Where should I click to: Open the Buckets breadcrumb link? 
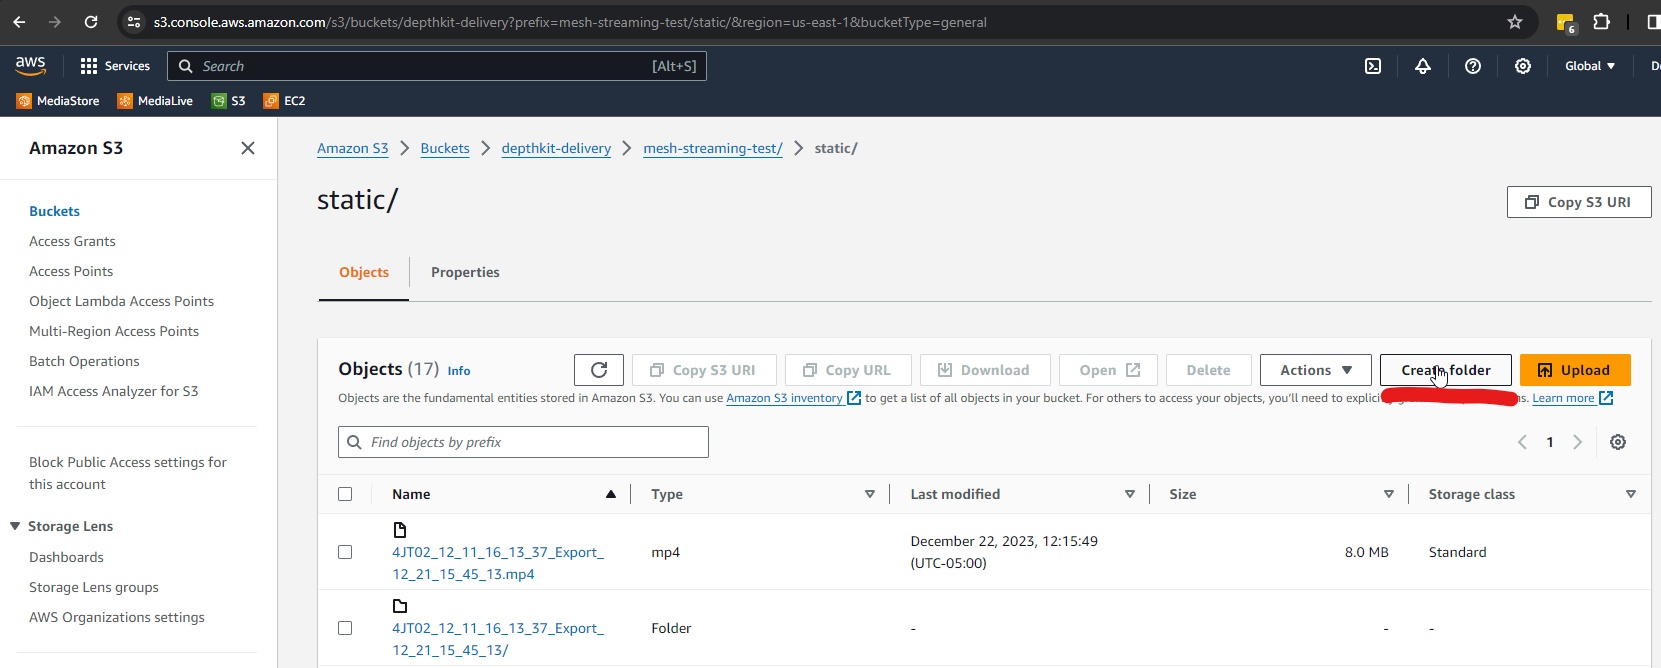click(x=445, y=148)
